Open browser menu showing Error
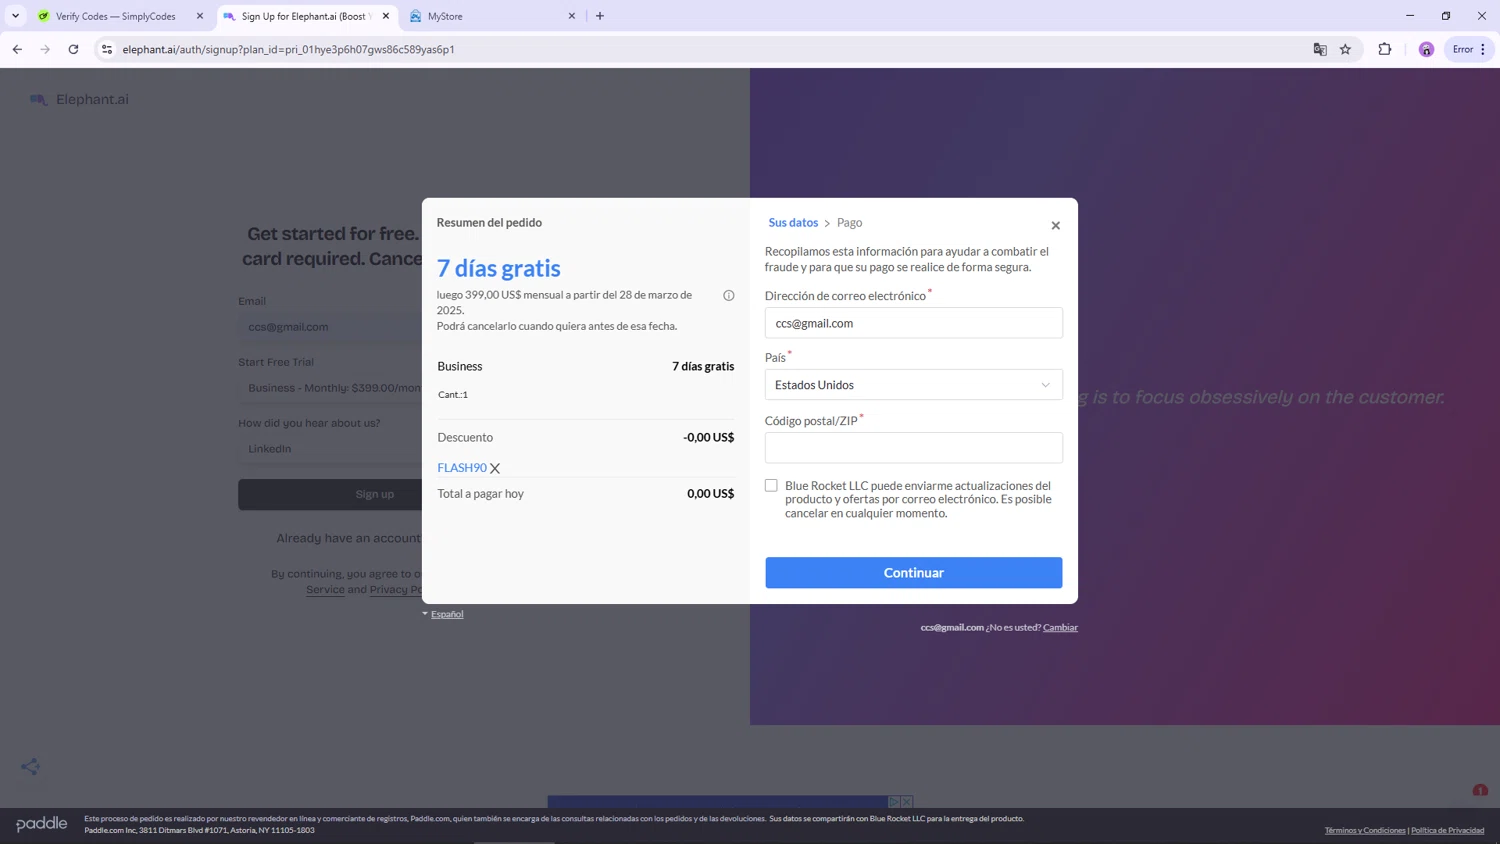This screenshot has height=844, width=1500. click(1469, 49)
